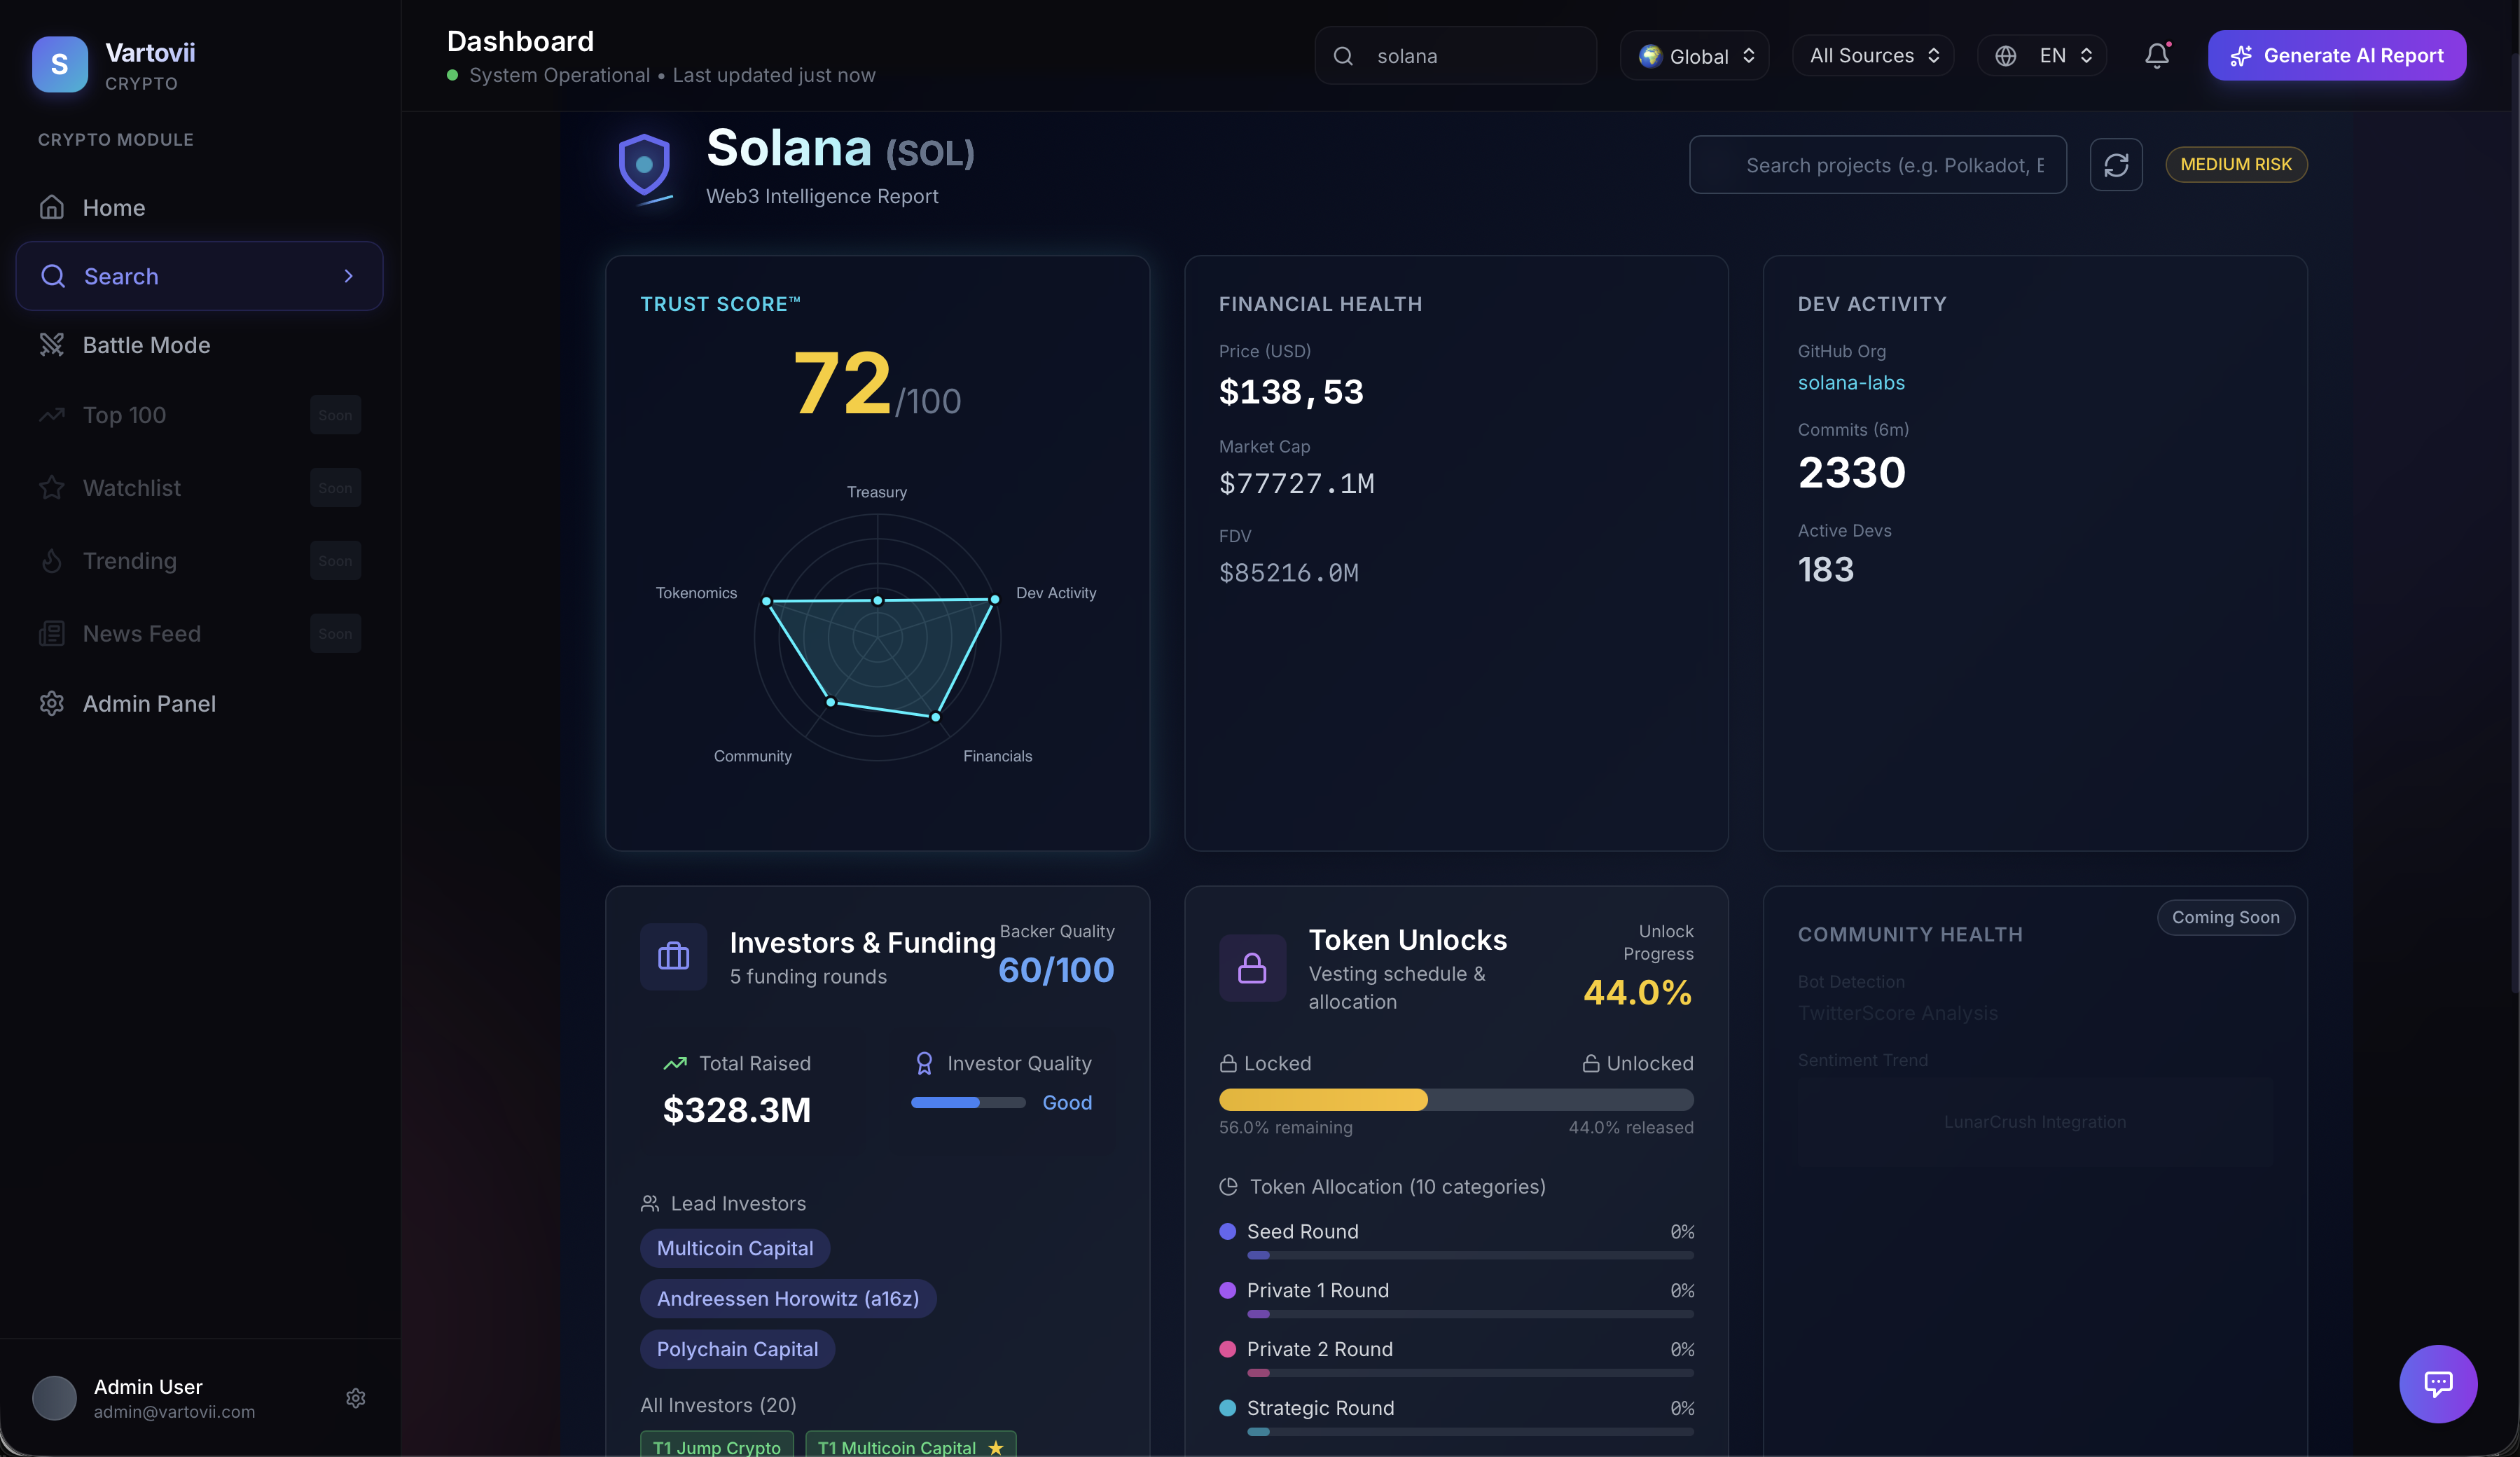Image resolution: width=2520 pixels, height=1457 pixels.
Task: Click the Investors & Funding briefcase icon
Action: coord(673,957)
